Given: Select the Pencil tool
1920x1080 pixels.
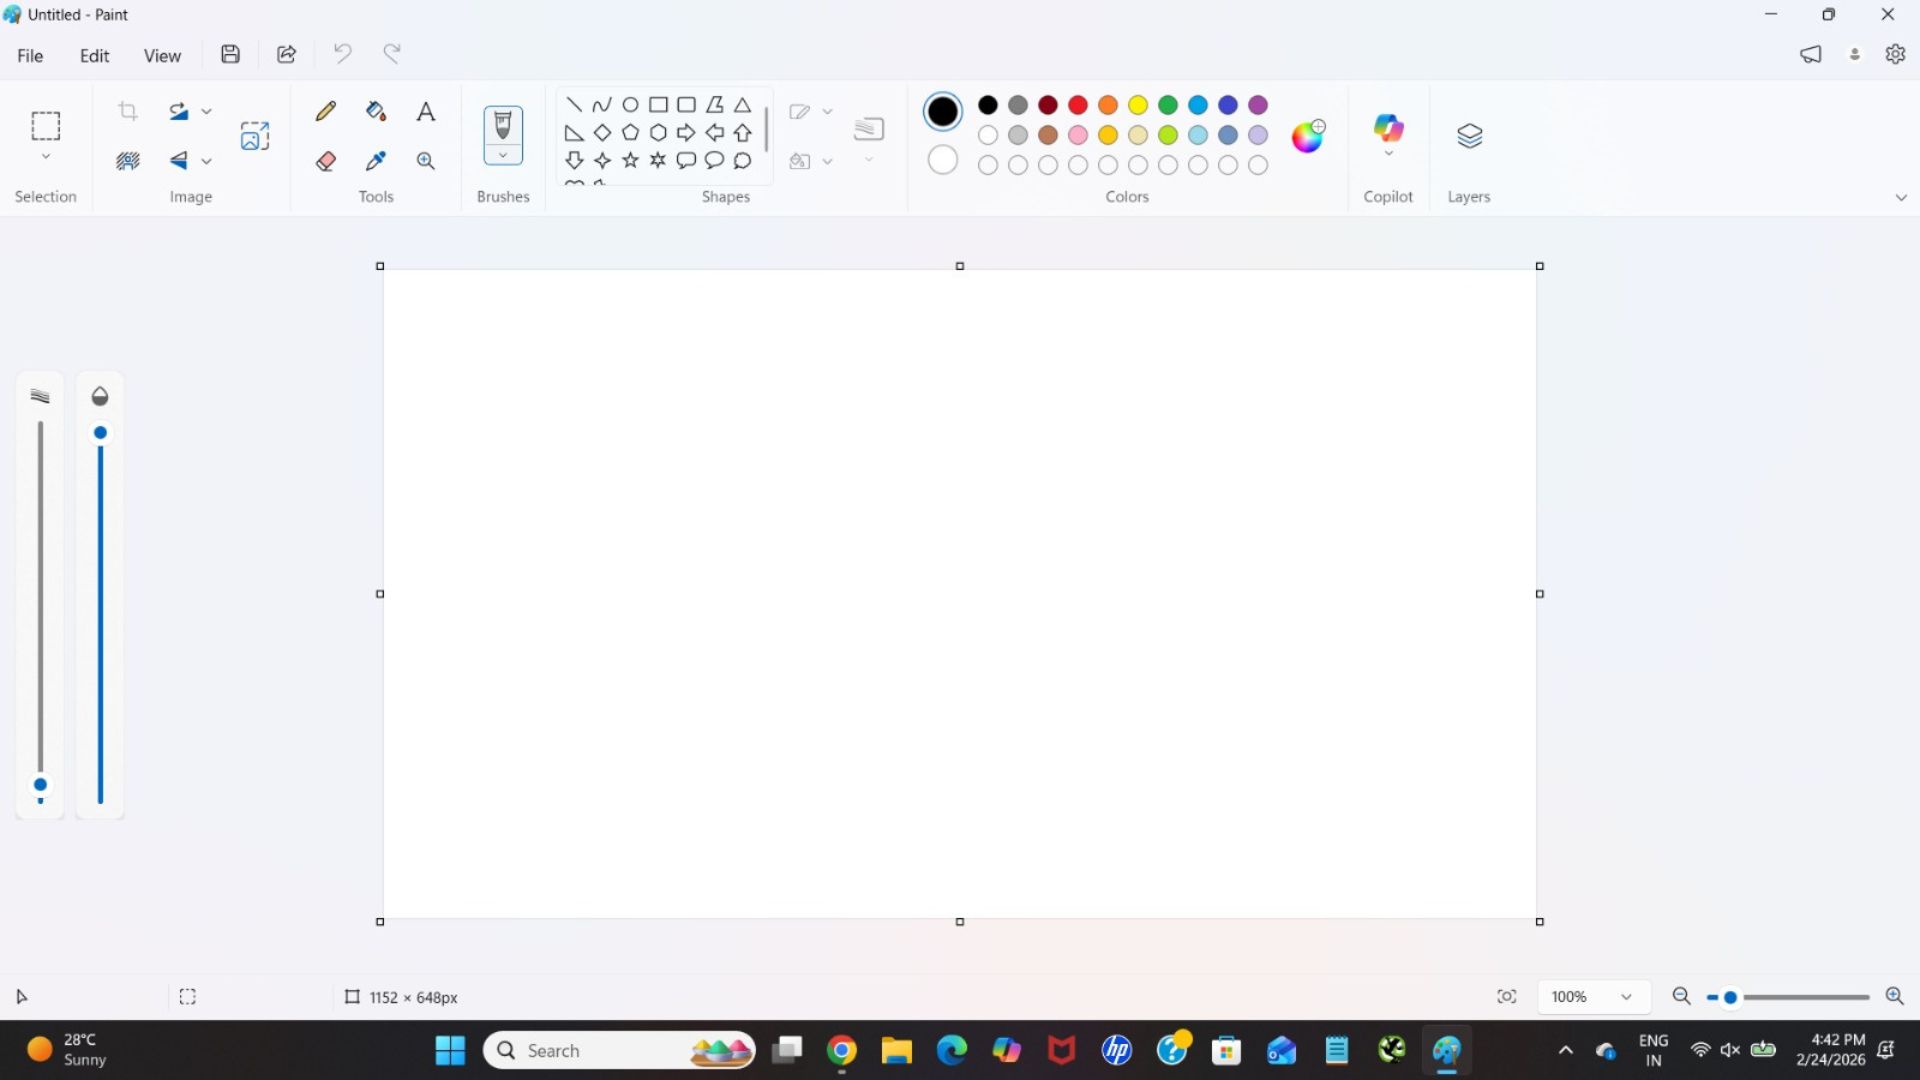Looking at the screenshot, I should [325, 111].
